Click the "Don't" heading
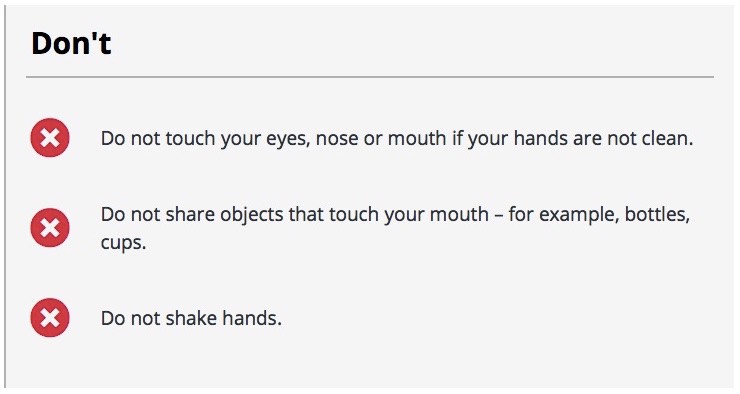The image size is (740, 394). 71,43
